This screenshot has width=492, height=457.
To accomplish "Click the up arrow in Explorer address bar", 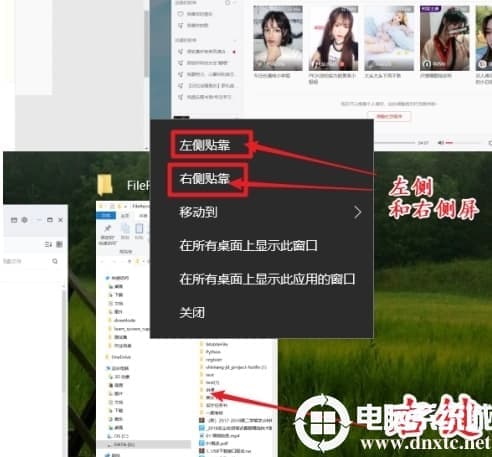I will 129,261.
